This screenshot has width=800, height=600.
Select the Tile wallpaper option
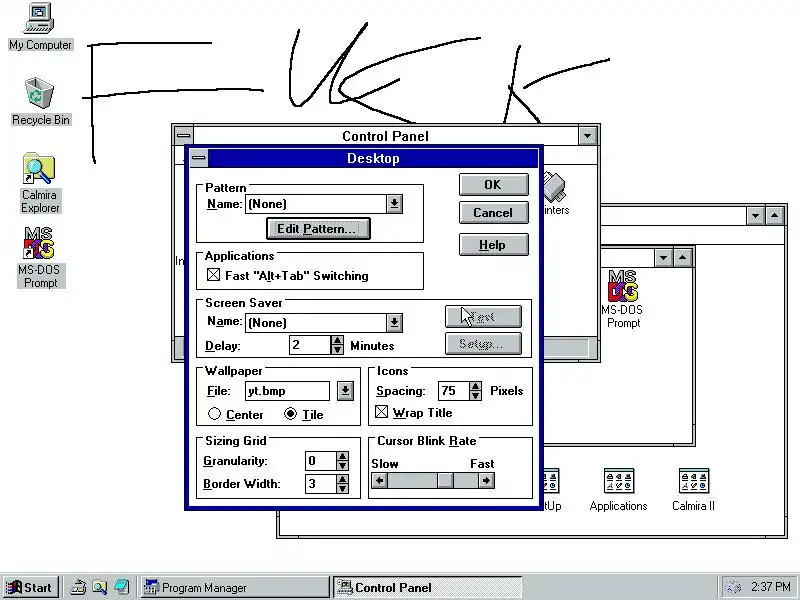[x=290, y=414]
